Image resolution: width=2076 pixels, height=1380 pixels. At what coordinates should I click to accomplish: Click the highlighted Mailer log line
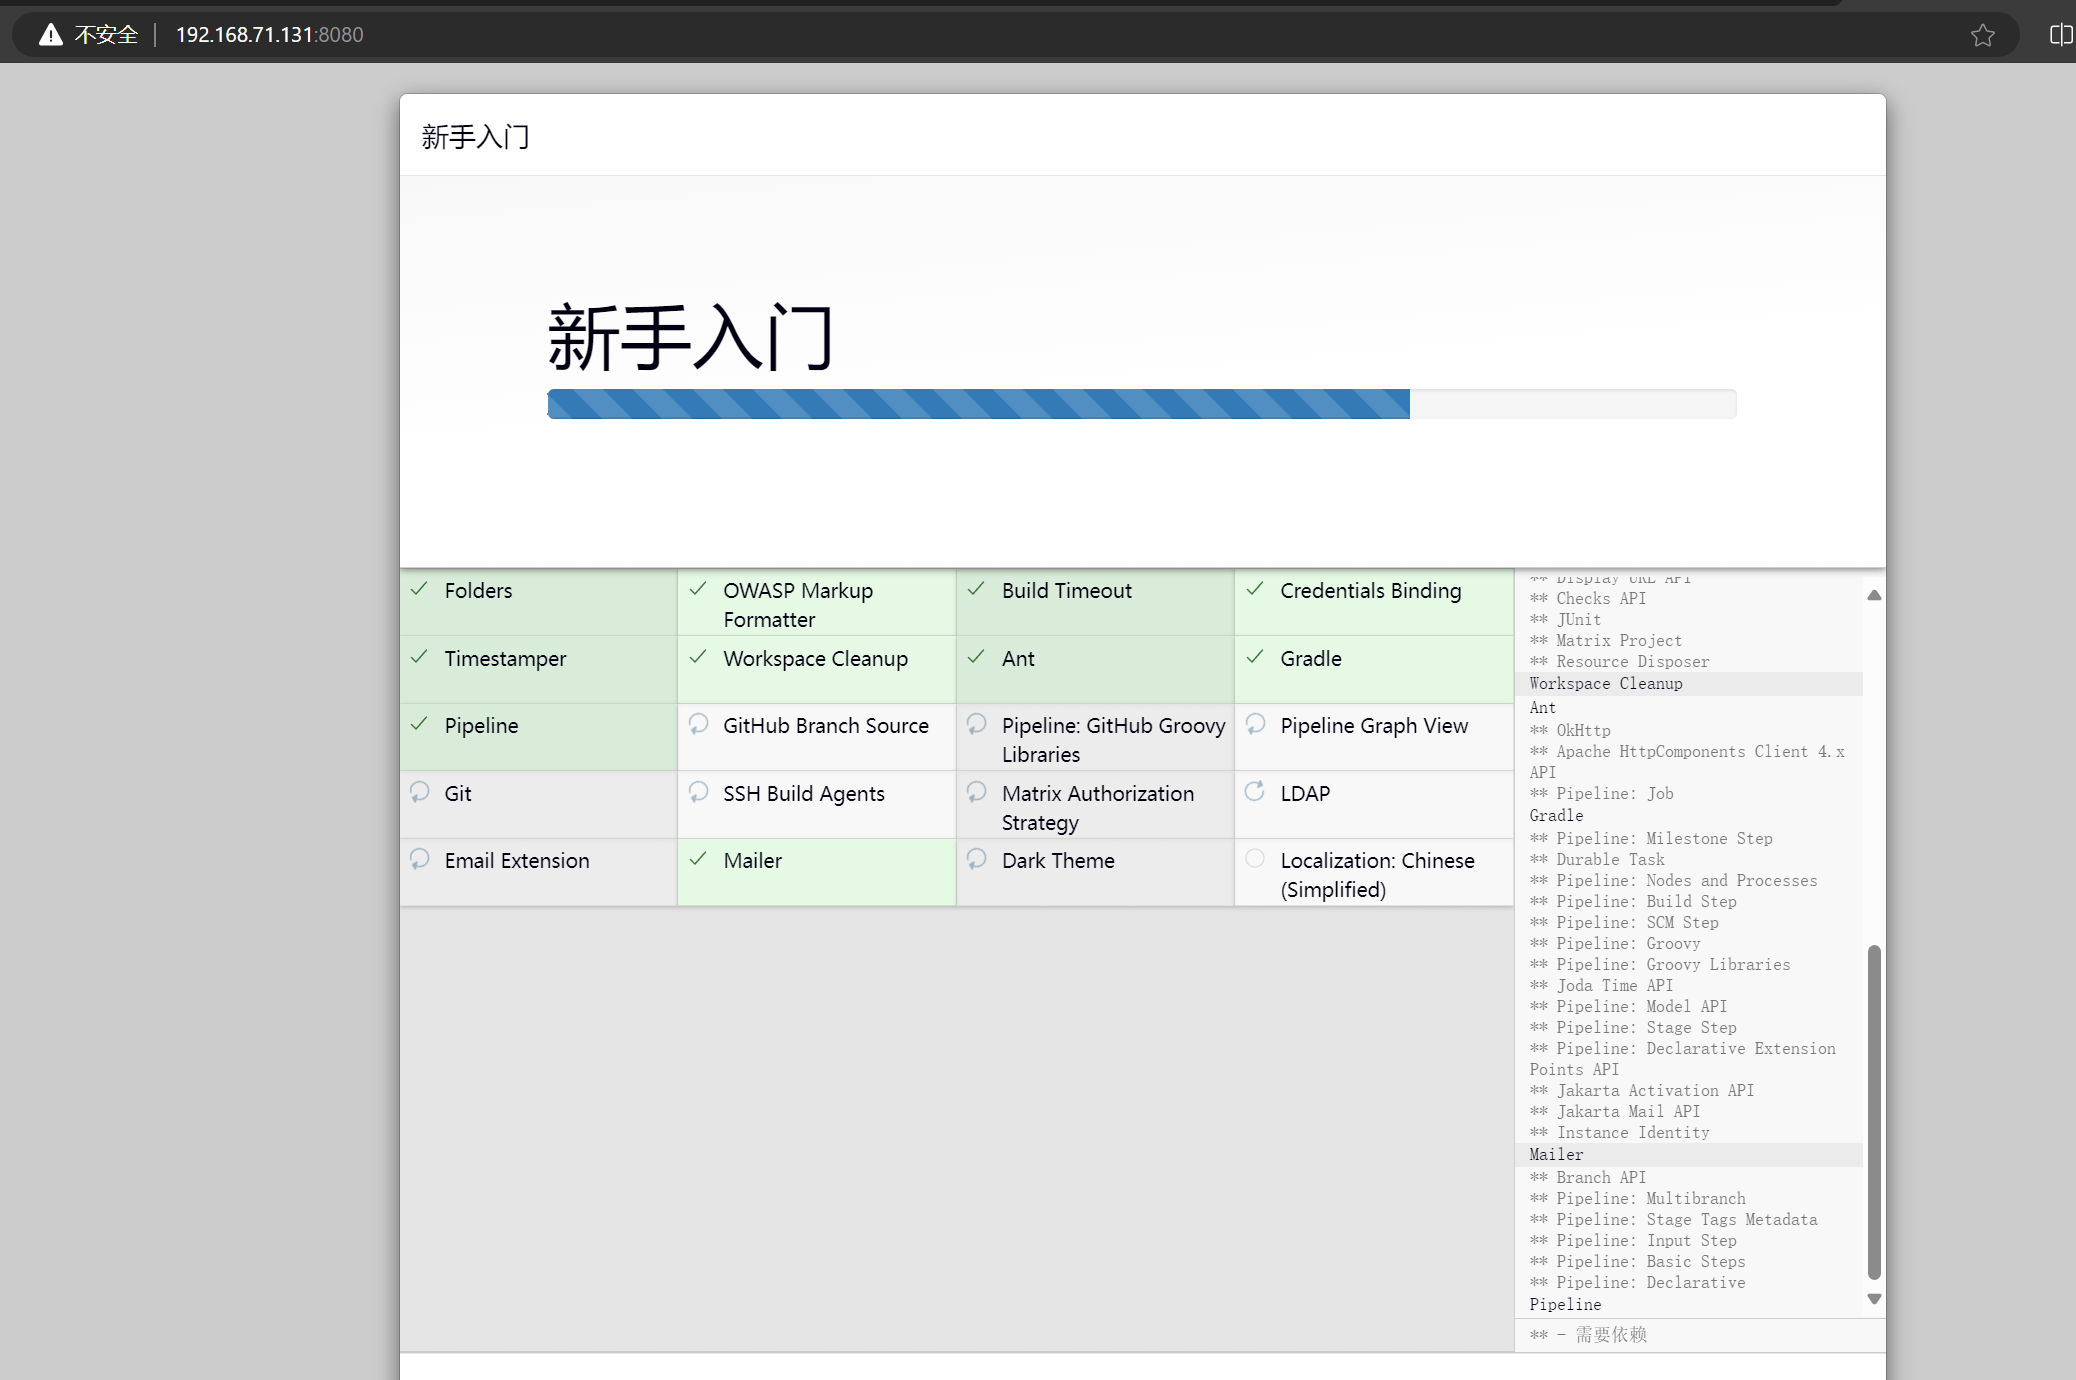pyautogui.click(x=1690, y=1155)
